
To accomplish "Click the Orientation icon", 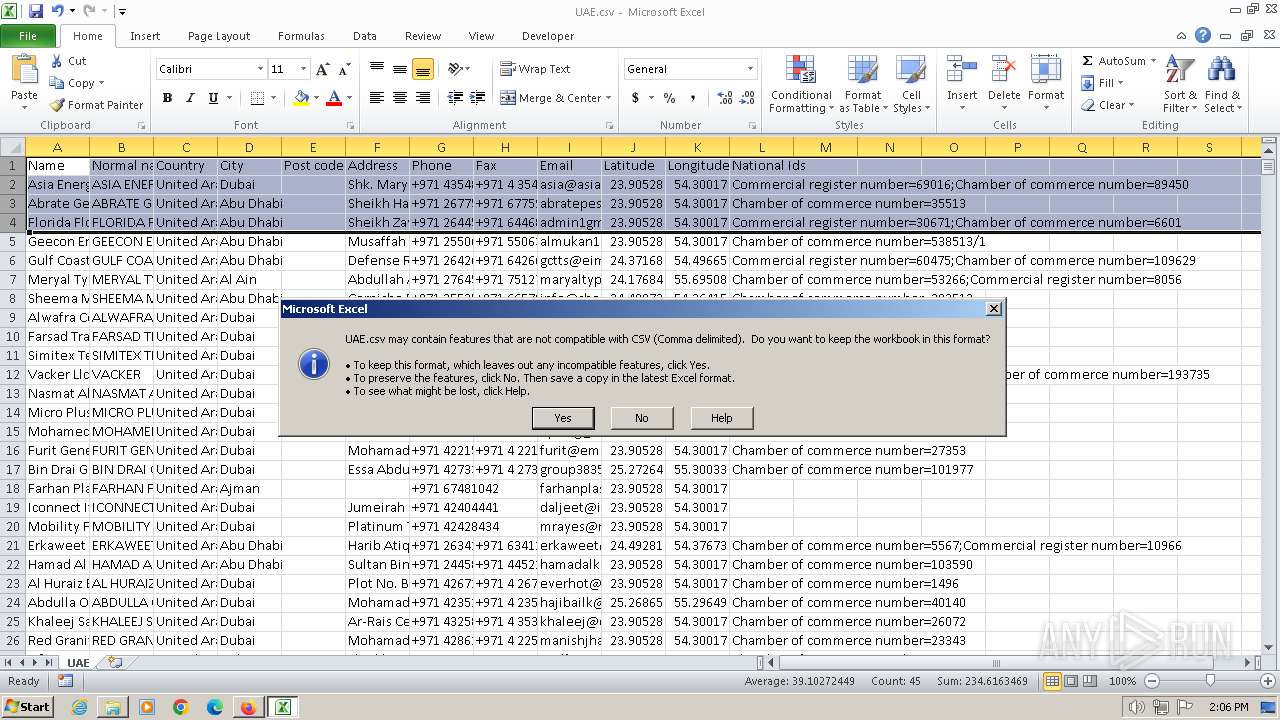I will pos(455,69).
